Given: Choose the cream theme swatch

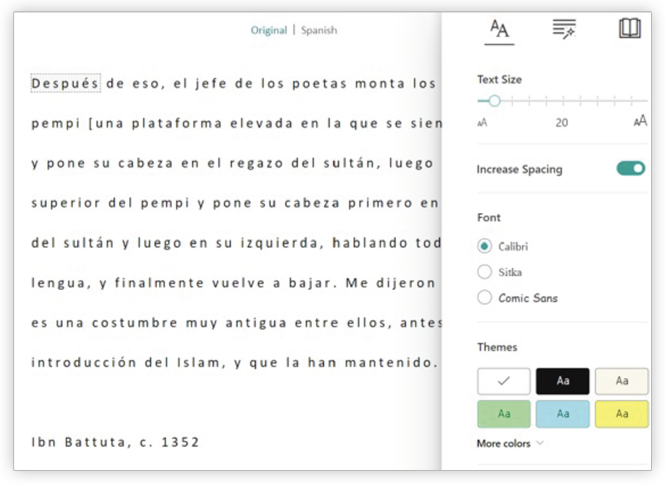Looking at the screenshot, I should click(x=621, y=381).
